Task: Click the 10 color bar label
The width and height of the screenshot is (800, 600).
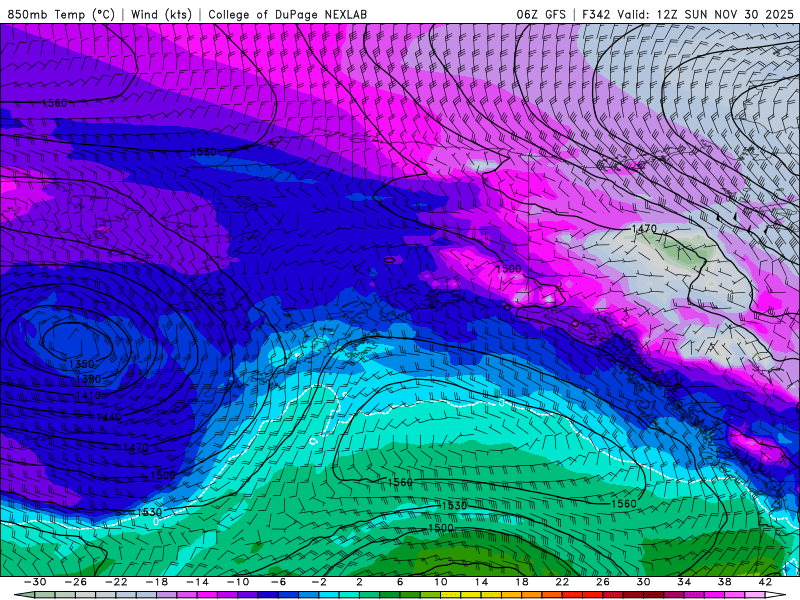Action: click(x=441, y=582)
